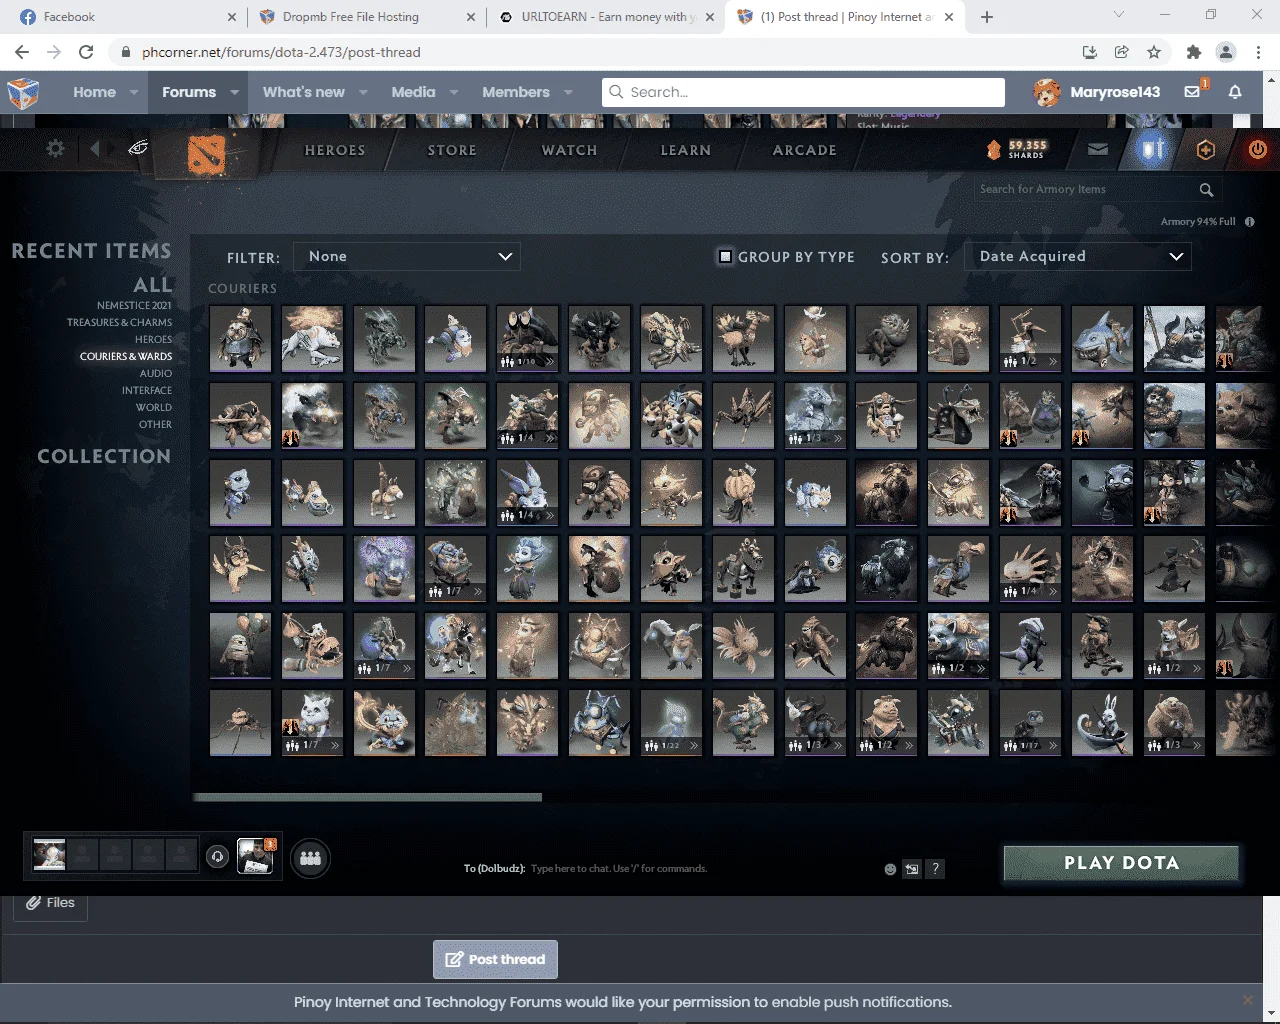Click the armory search magnifier icon
This screenshot has height=1024, width=1280.
(x=1206, y=189)
